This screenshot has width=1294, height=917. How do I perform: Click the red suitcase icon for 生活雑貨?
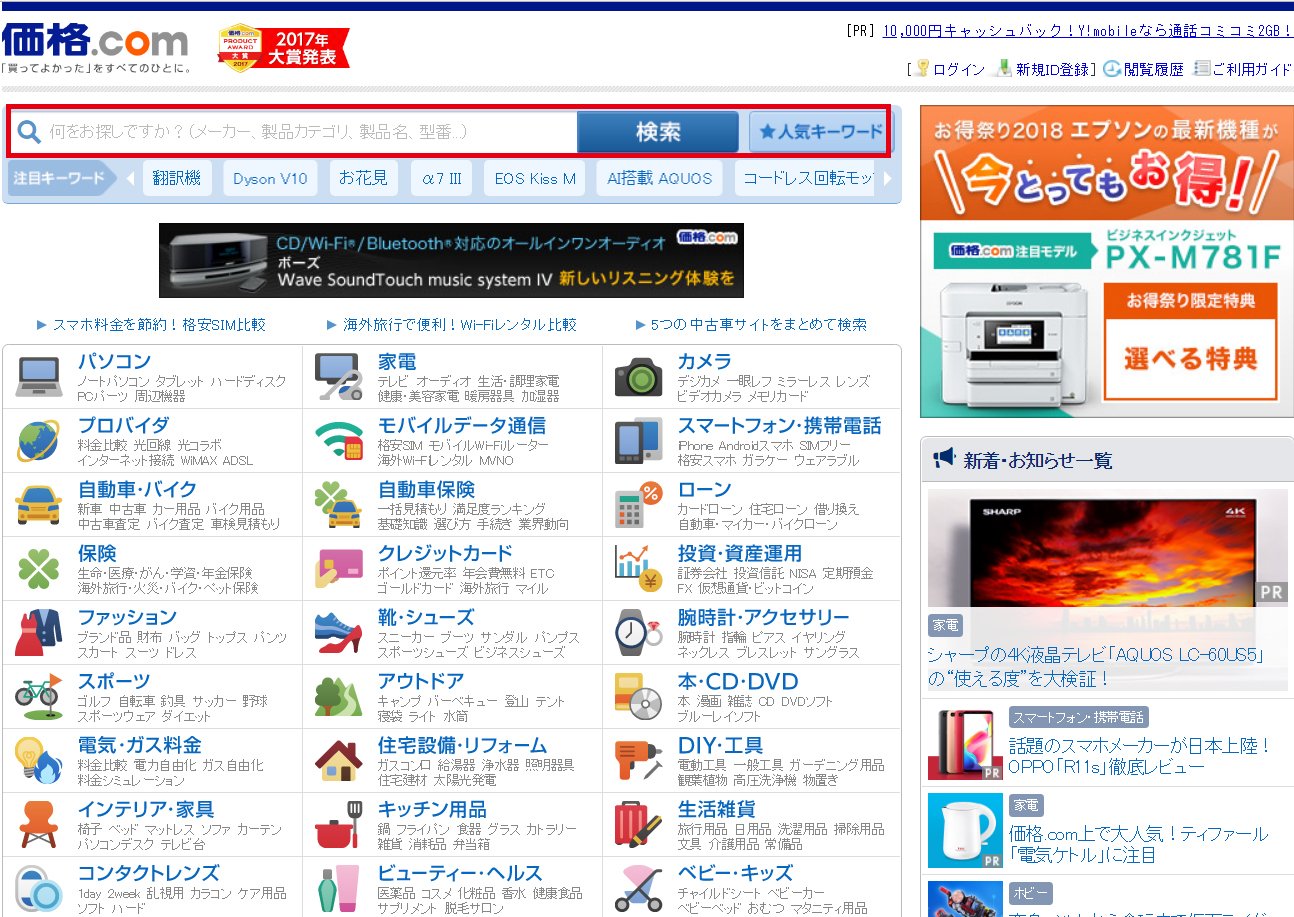pyautogui.click(x=639, y=825)
